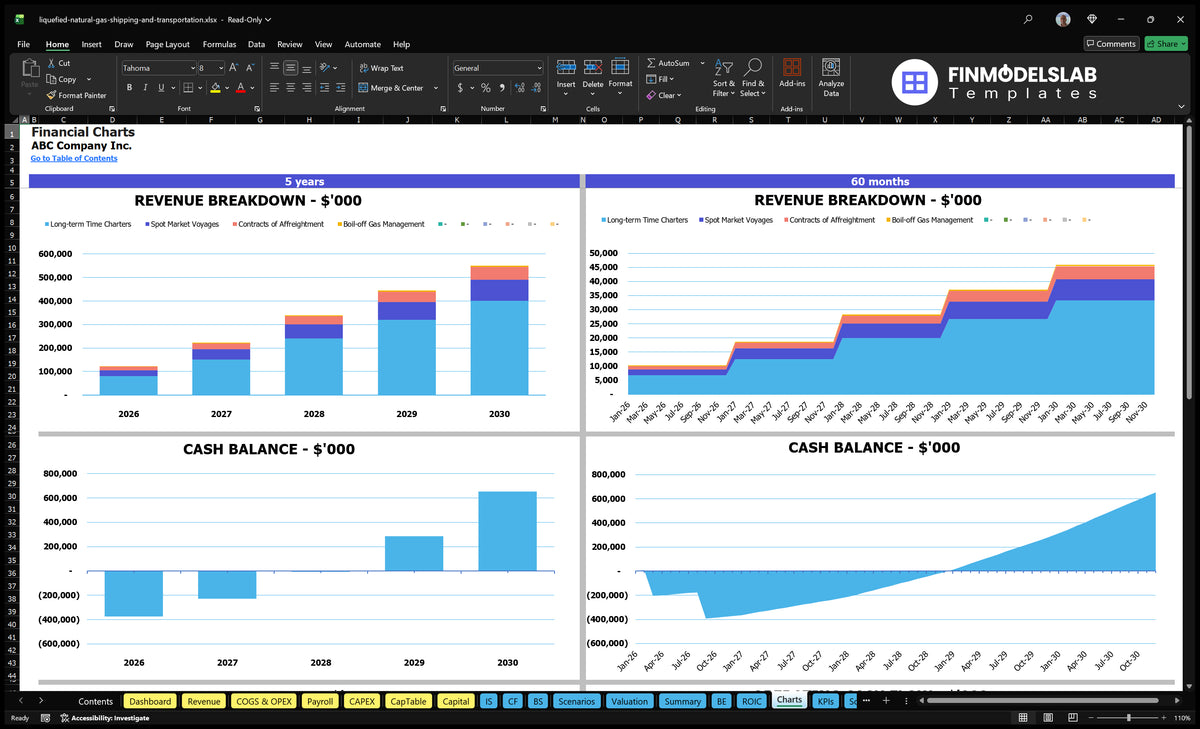The width and height of the screenshot is (1200, 729).
Task: Click the Decrease Decimal icon
Action: pos(536,88)
